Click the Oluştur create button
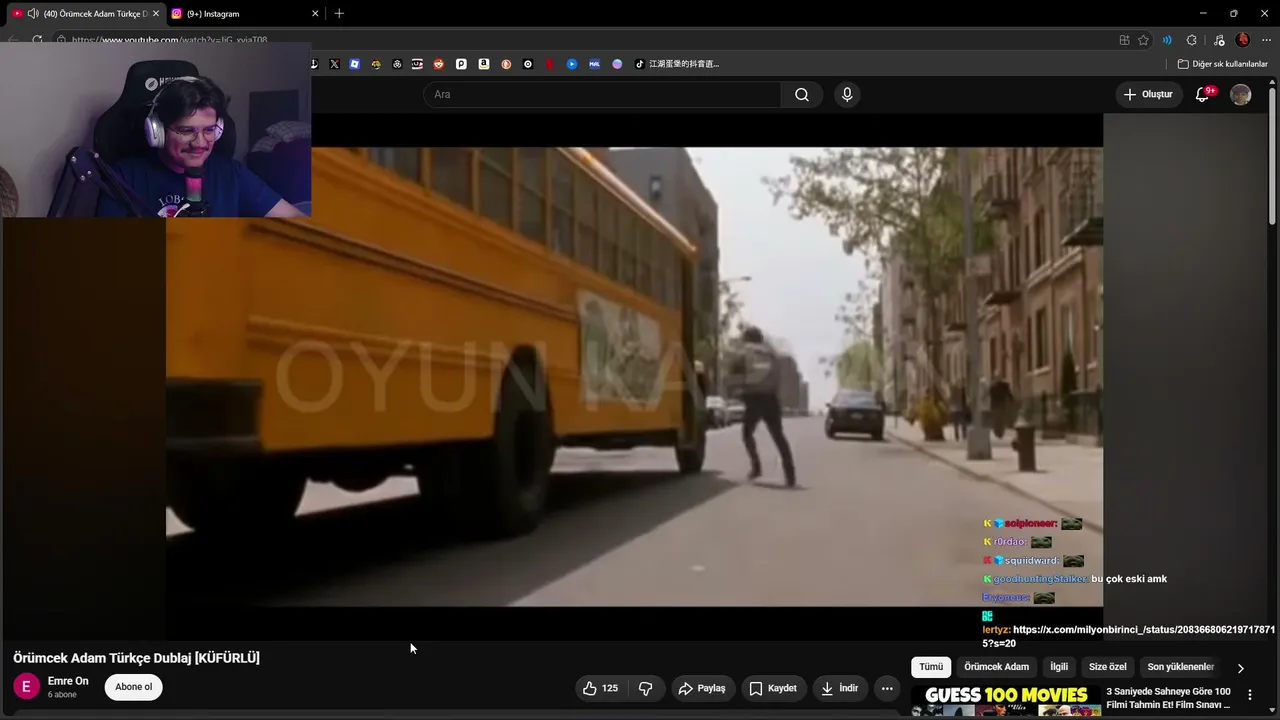 [1148, 94]
